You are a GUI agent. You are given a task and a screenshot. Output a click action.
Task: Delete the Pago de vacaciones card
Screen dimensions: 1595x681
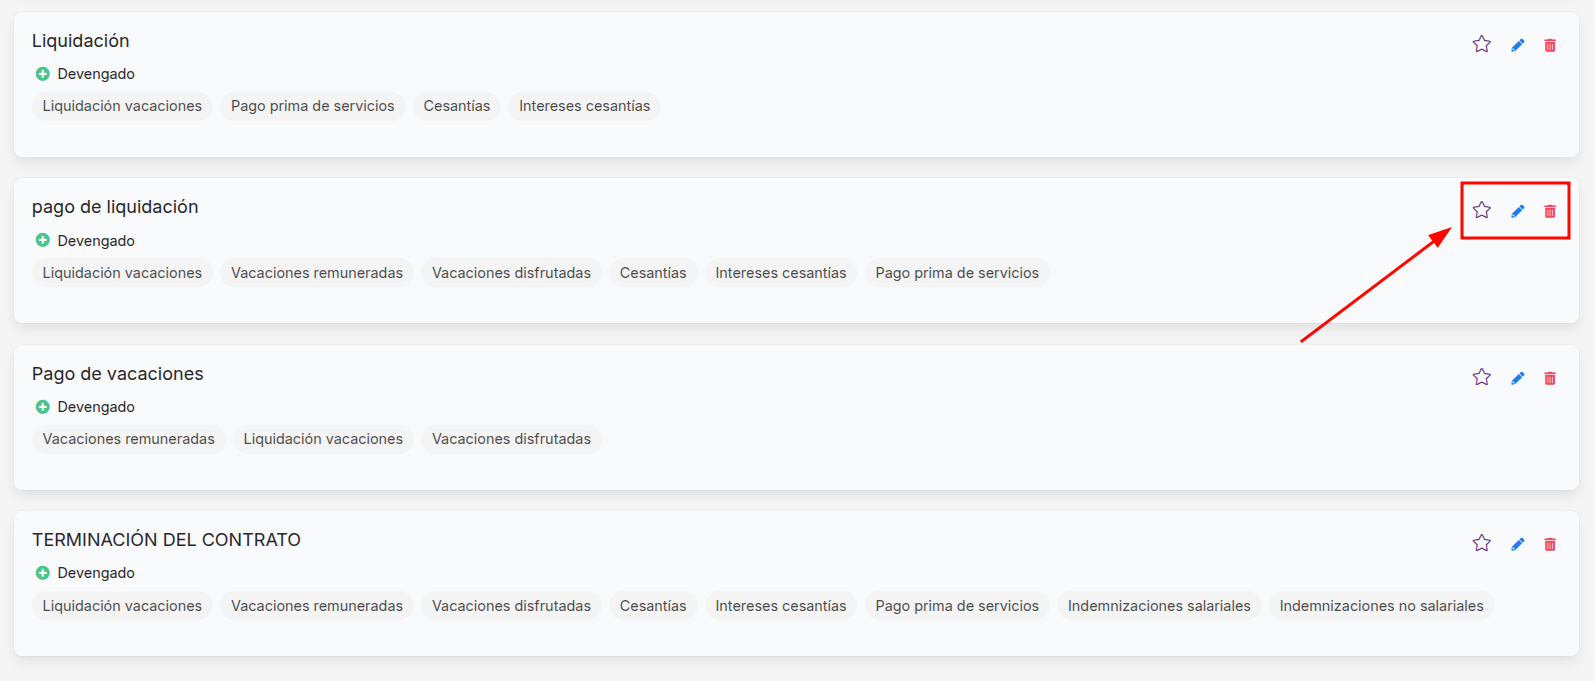coord(1550,378)
